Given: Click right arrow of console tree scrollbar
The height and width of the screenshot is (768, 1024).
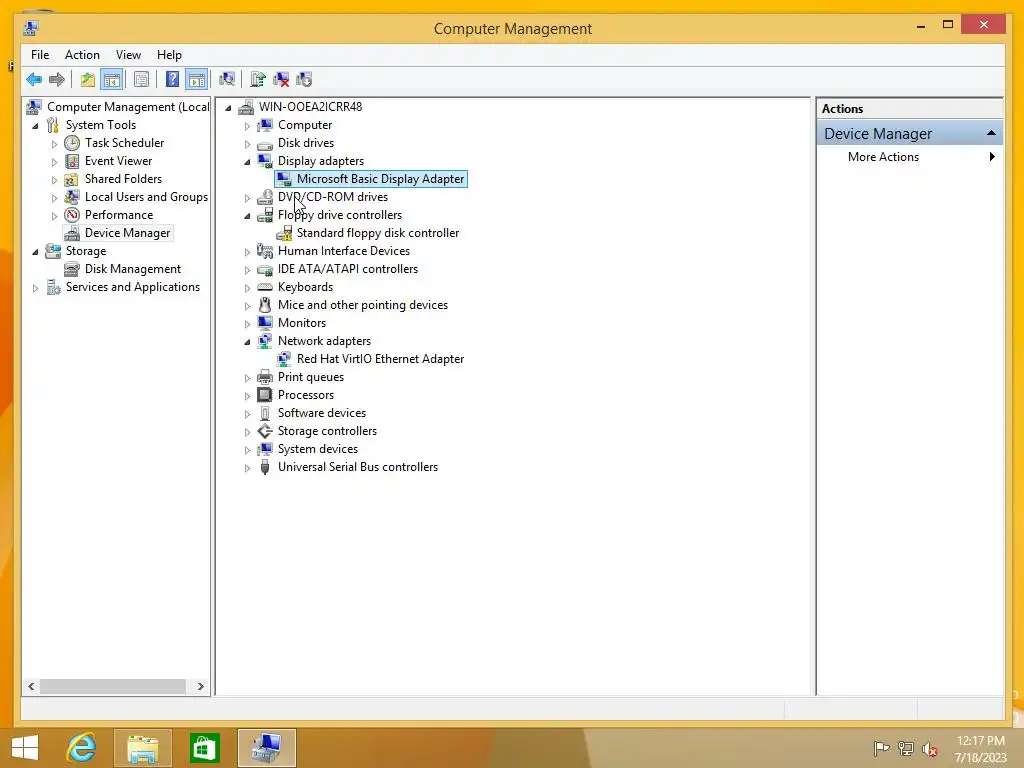Looking at the screenshot, I should point(200,686).
